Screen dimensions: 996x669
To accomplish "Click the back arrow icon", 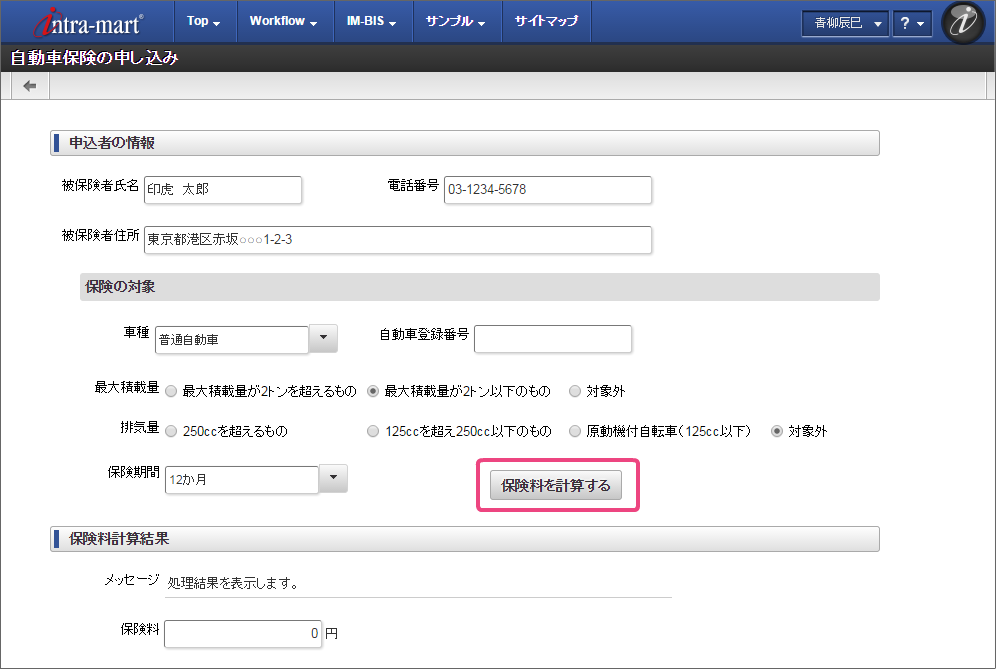I will click(x=30, y=87).
